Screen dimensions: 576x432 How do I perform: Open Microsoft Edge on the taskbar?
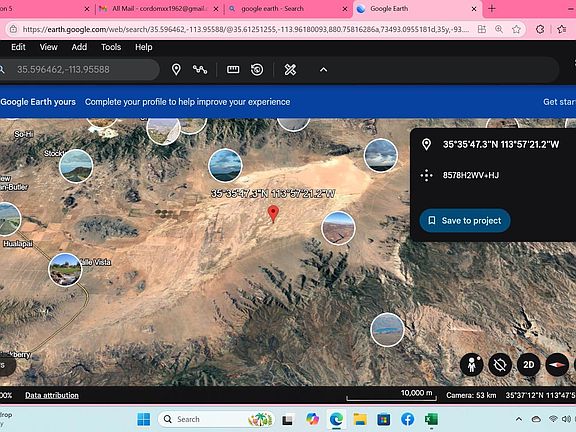tap(336, 419)
